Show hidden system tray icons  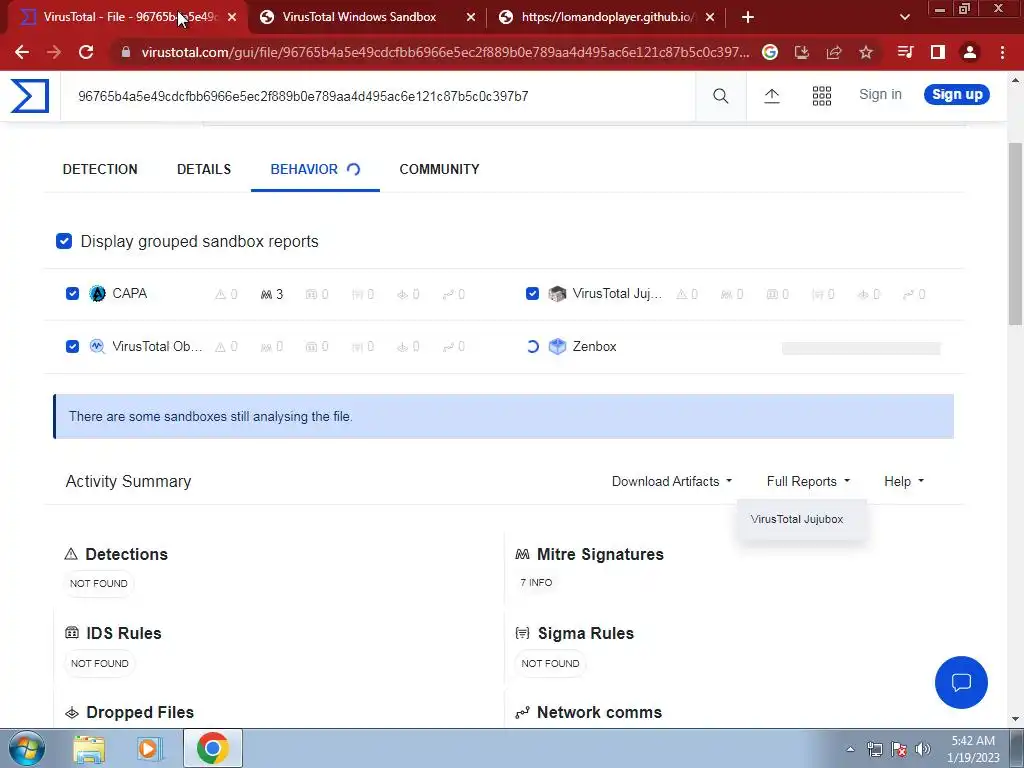(850, 749)
